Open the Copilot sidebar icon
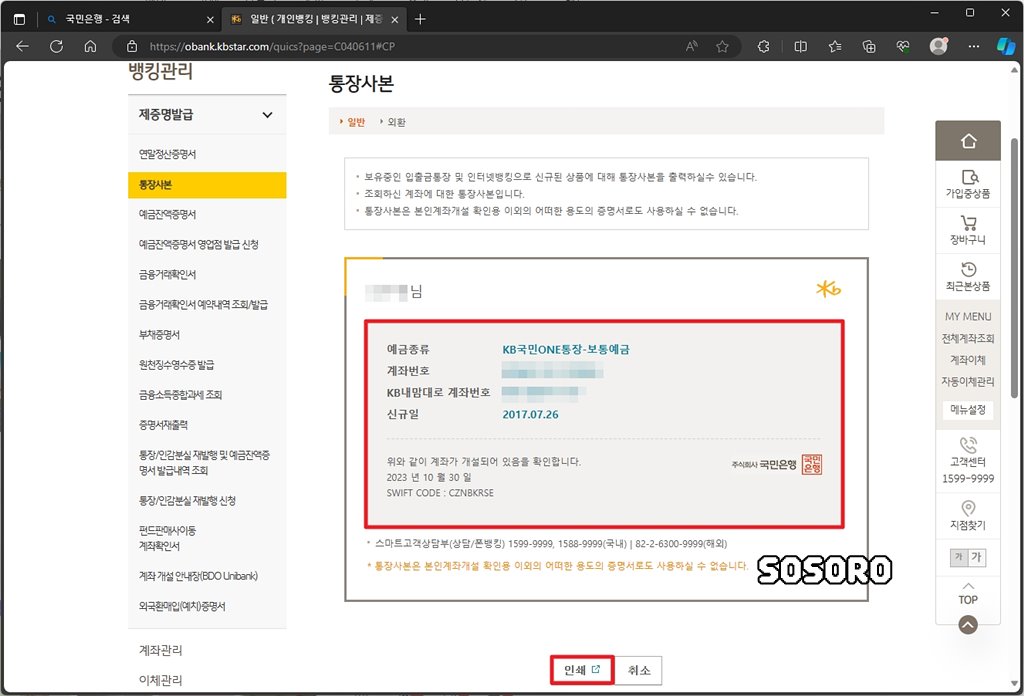1024x696 pixels. [x=1006, y=46]
